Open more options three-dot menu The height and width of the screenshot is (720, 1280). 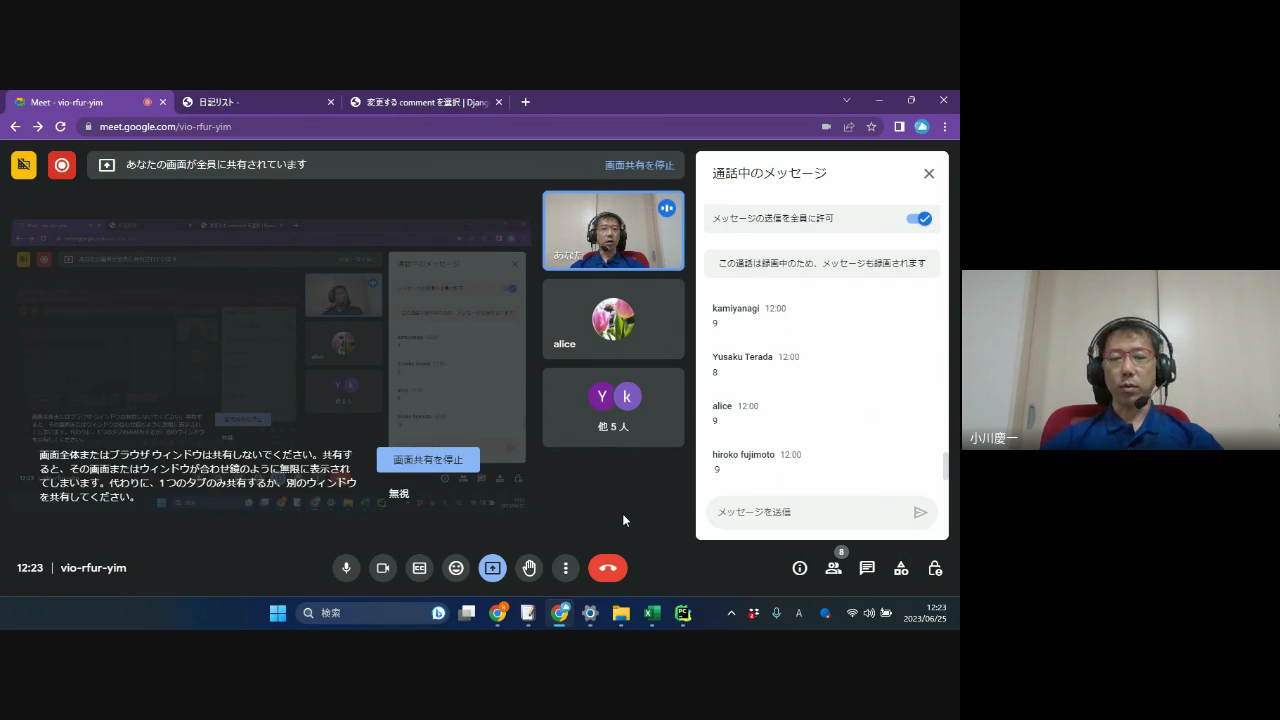coord(565,568)
